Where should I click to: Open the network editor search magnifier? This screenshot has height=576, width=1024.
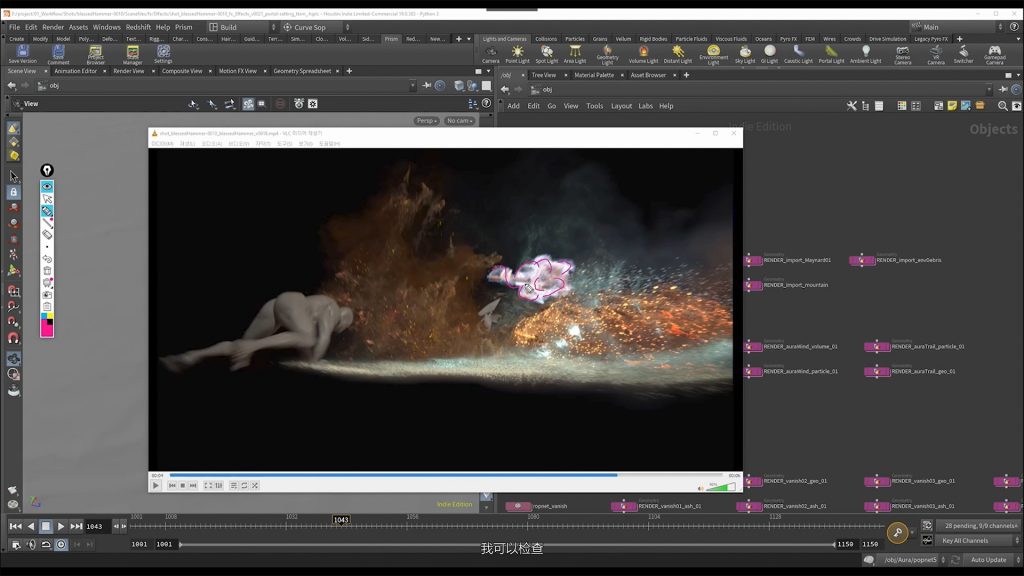1002,106
